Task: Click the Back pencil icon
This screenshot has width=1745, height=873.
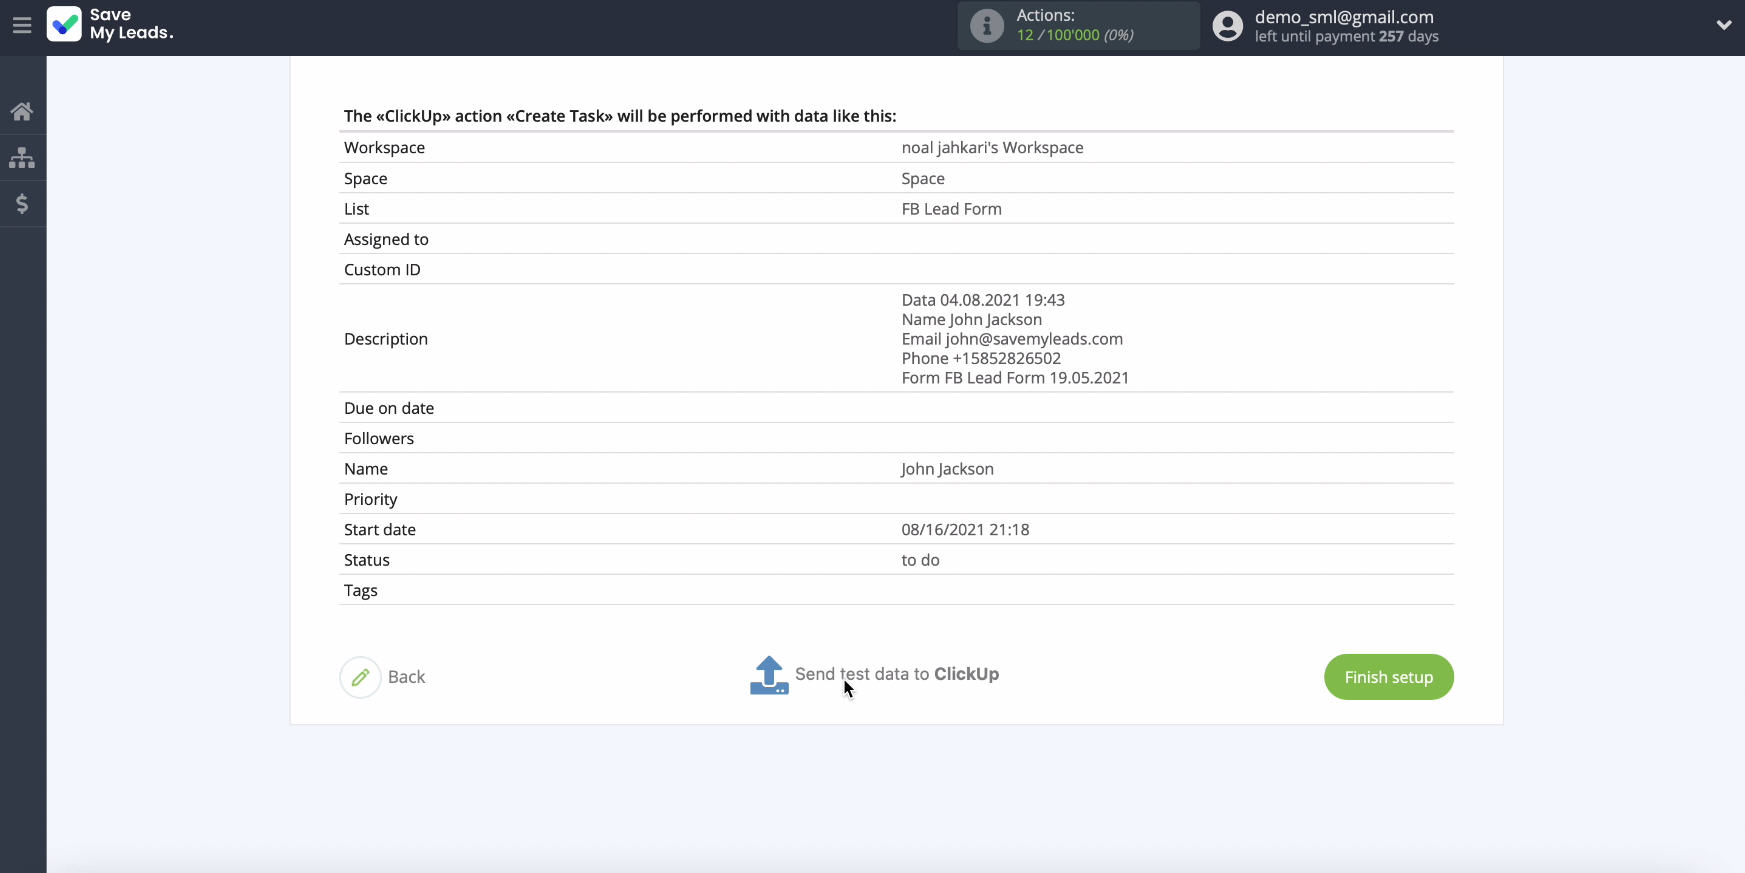Action: click(x=360, y=677)
